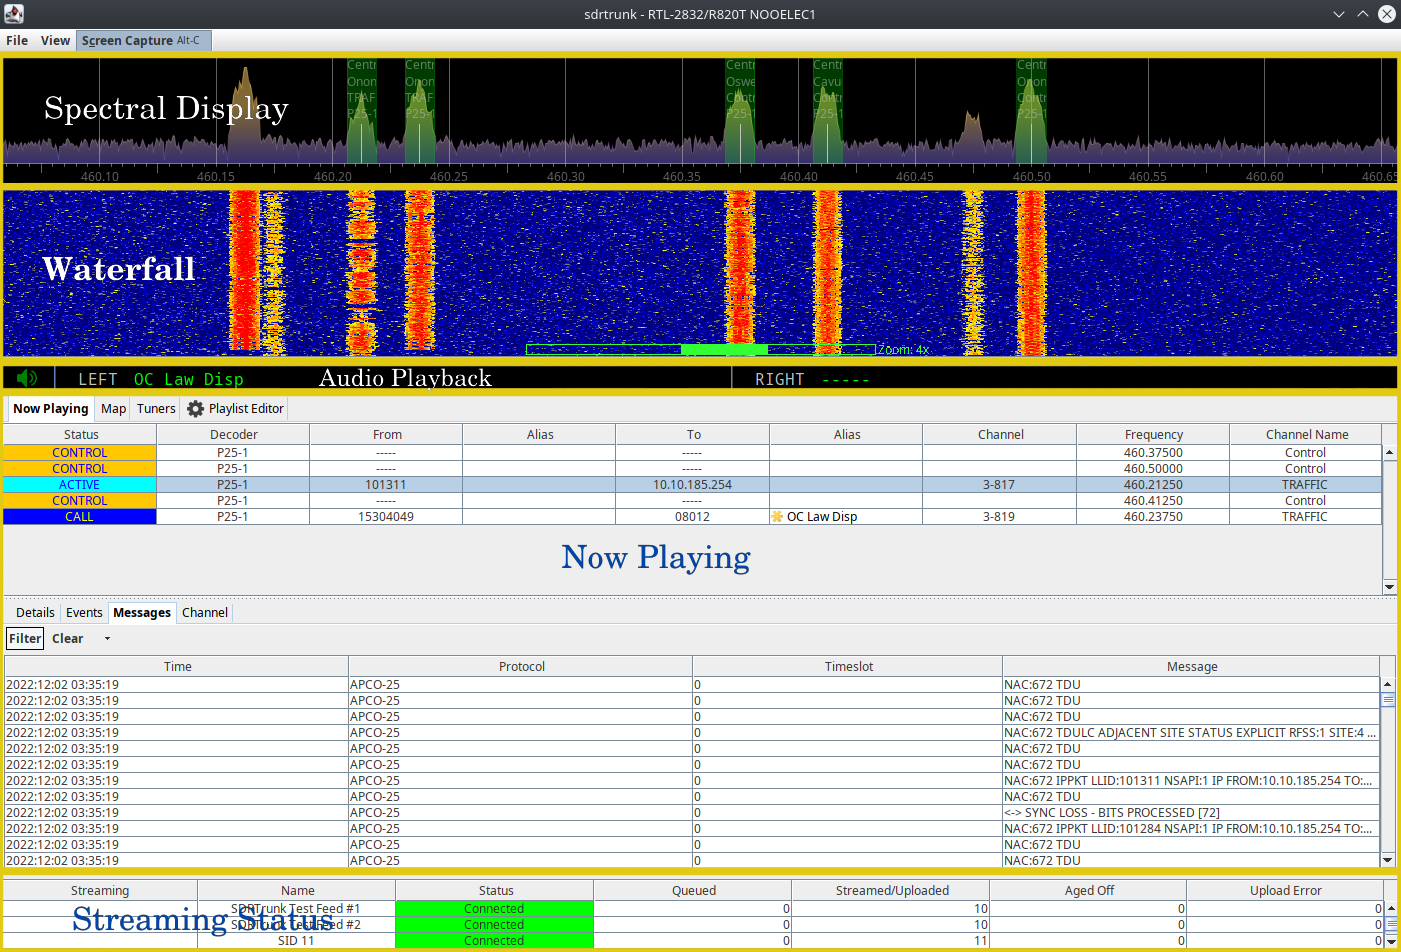Click the Queued column header
Image resolution: width=1401 pixels, height=952 pixels.
[x=693, y=891]
